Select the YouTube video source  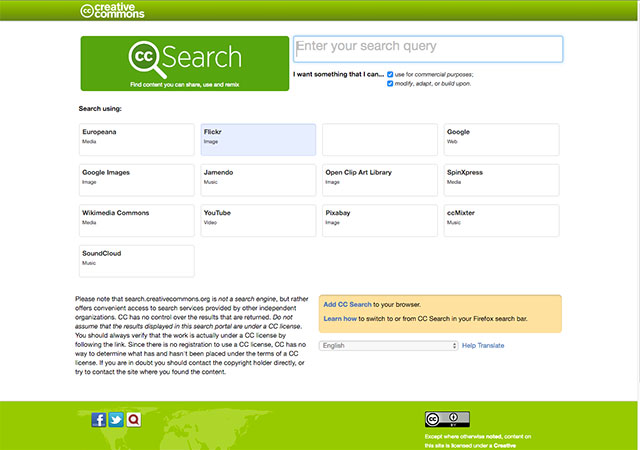point(258,221)
